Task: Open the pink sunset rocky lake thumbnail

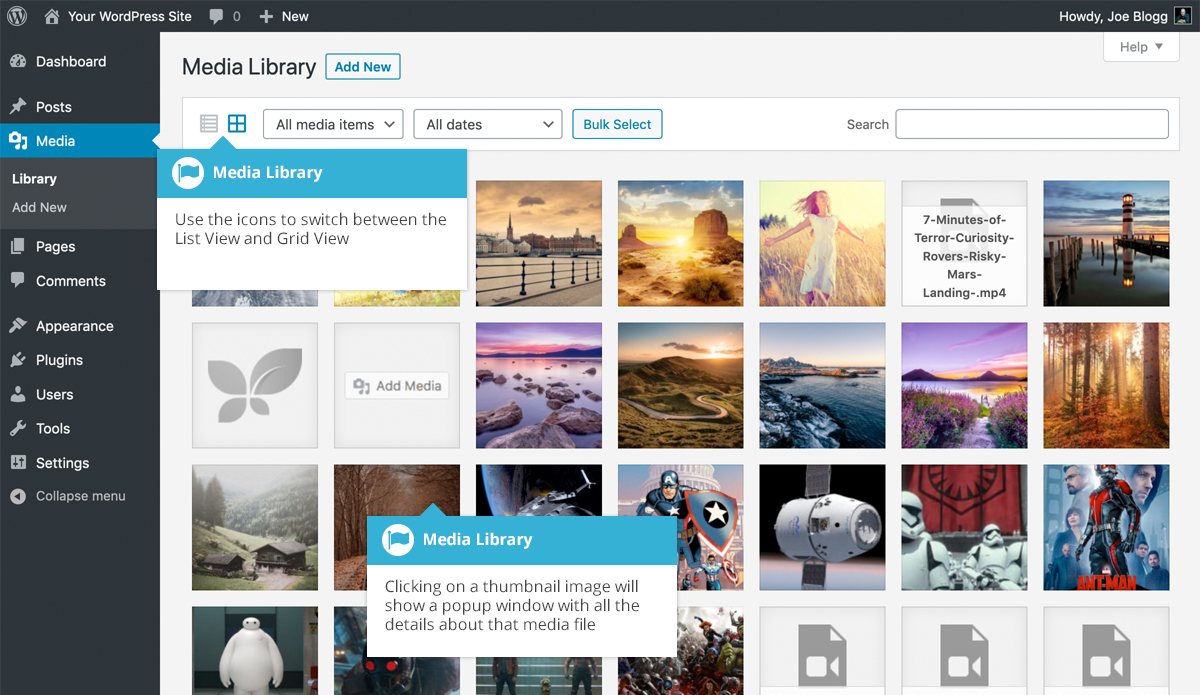Action: tap(539, 385)
